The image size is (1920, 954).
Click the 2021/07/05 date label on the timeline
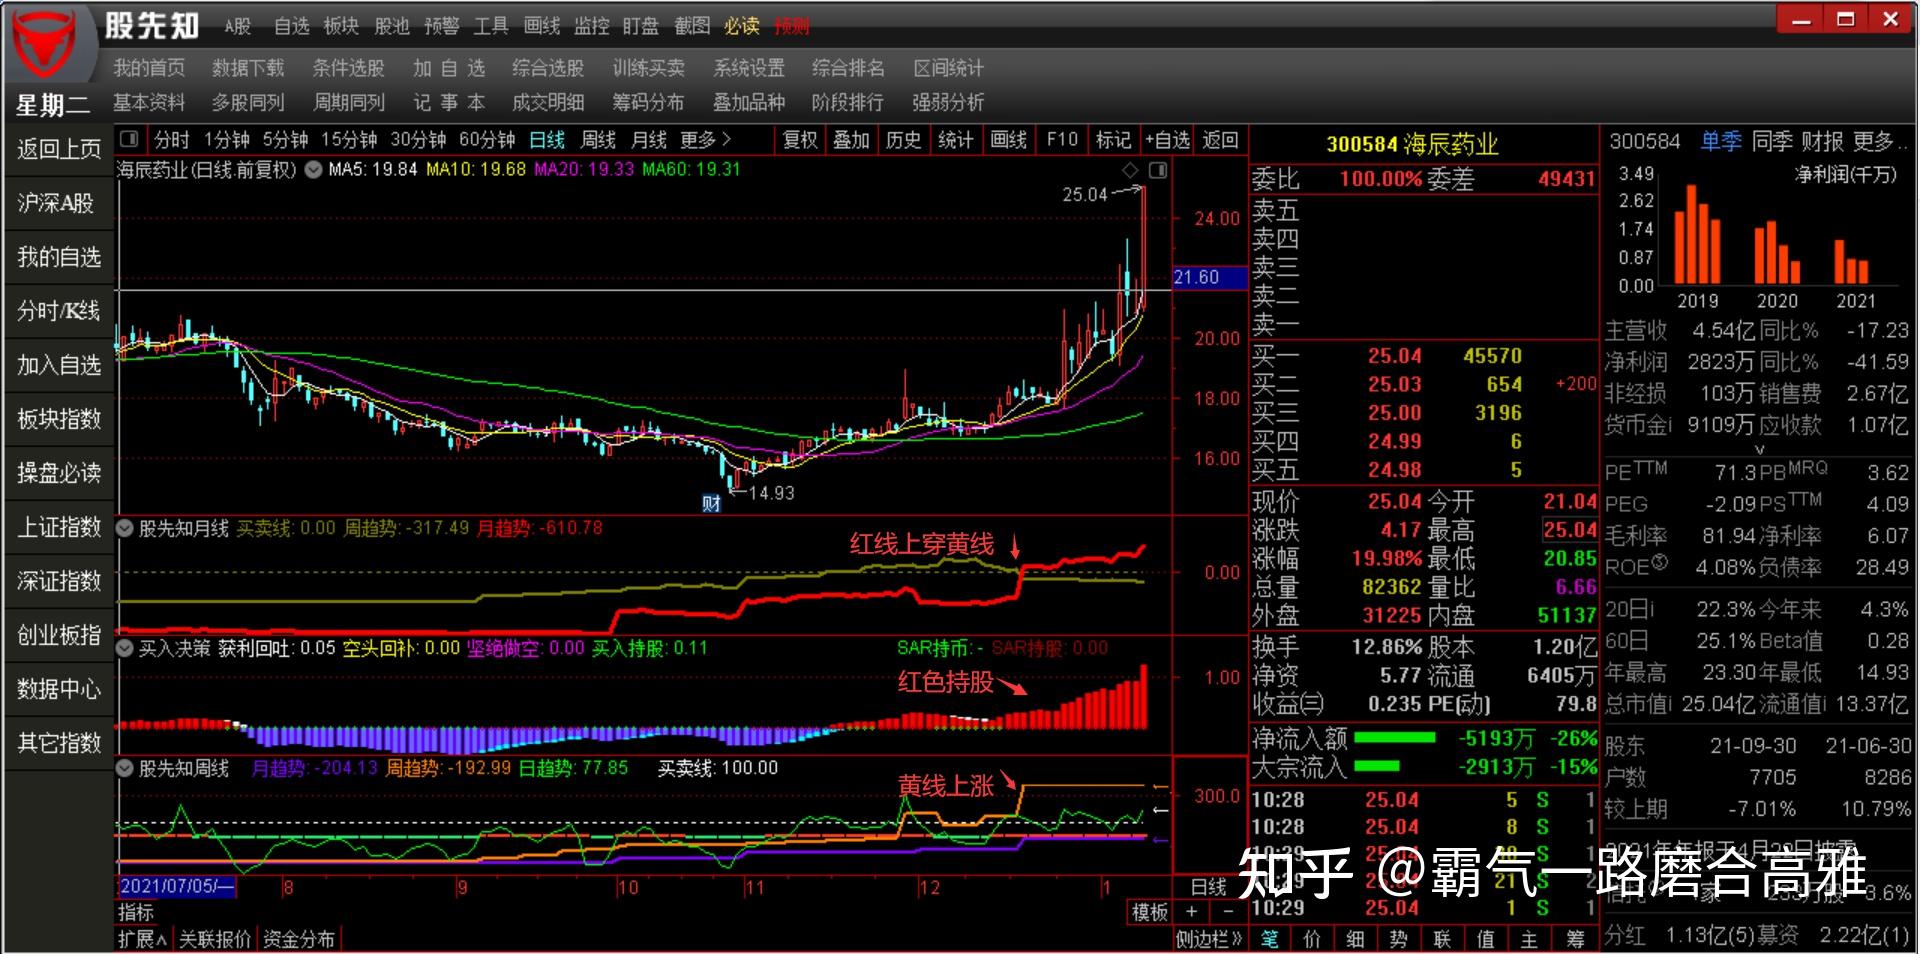[x=177, y=887]
